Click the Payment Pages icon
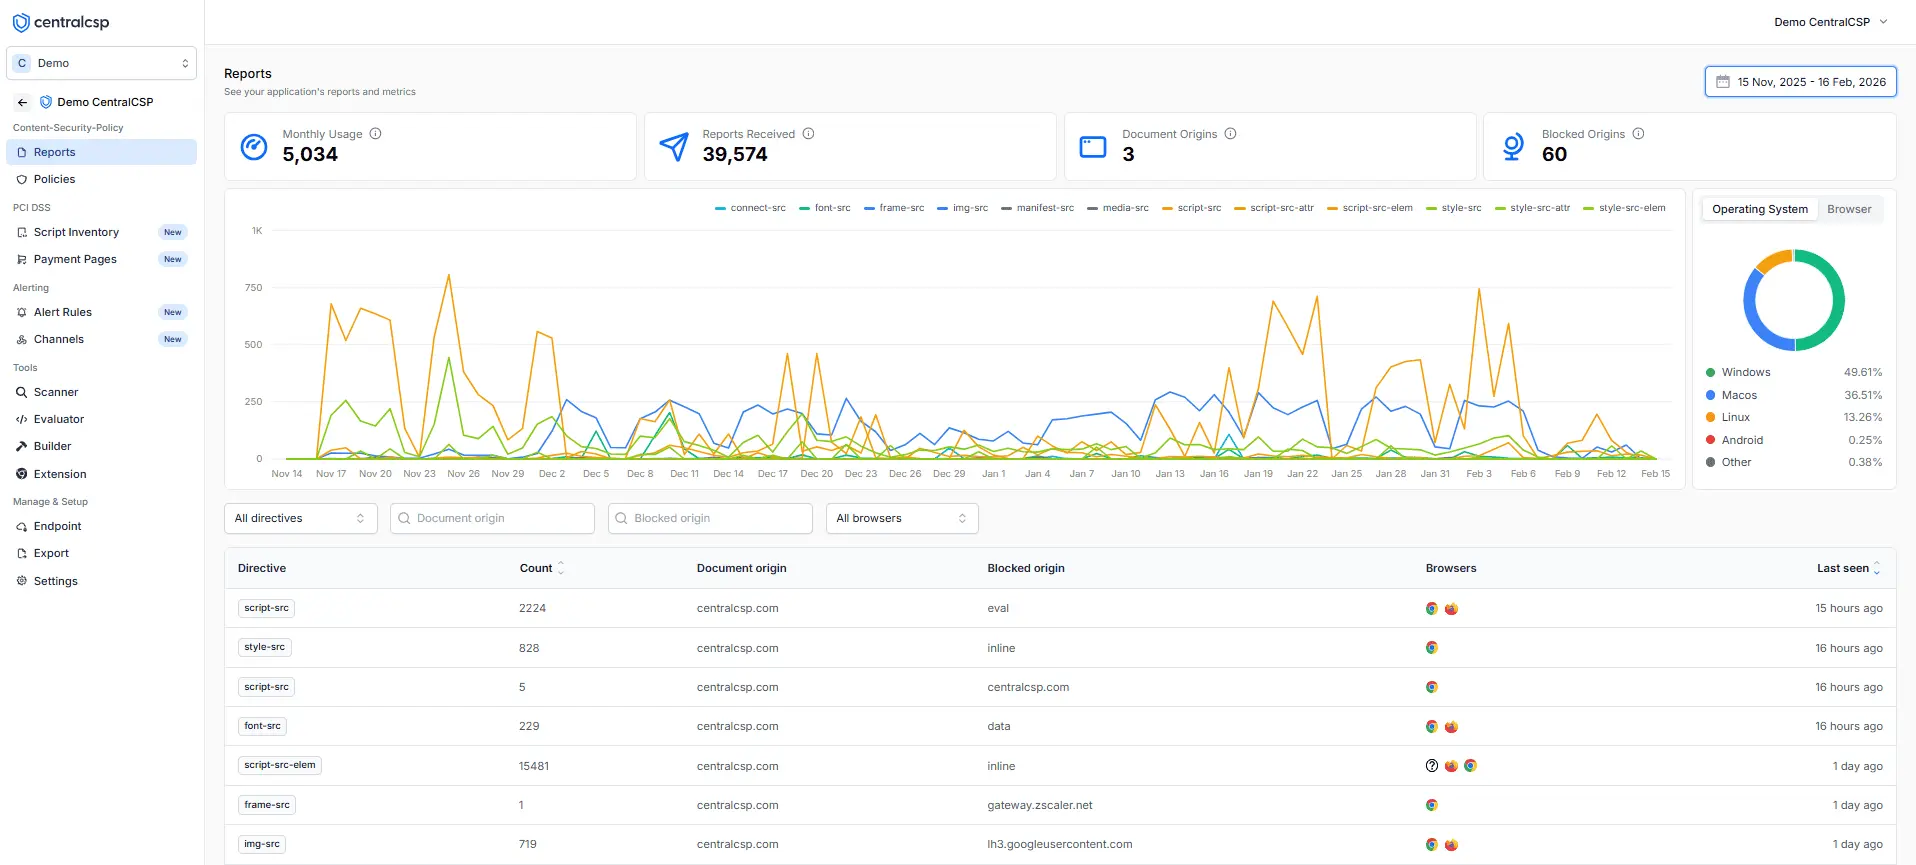This screenshot has width=1916, height=865. 22,259
